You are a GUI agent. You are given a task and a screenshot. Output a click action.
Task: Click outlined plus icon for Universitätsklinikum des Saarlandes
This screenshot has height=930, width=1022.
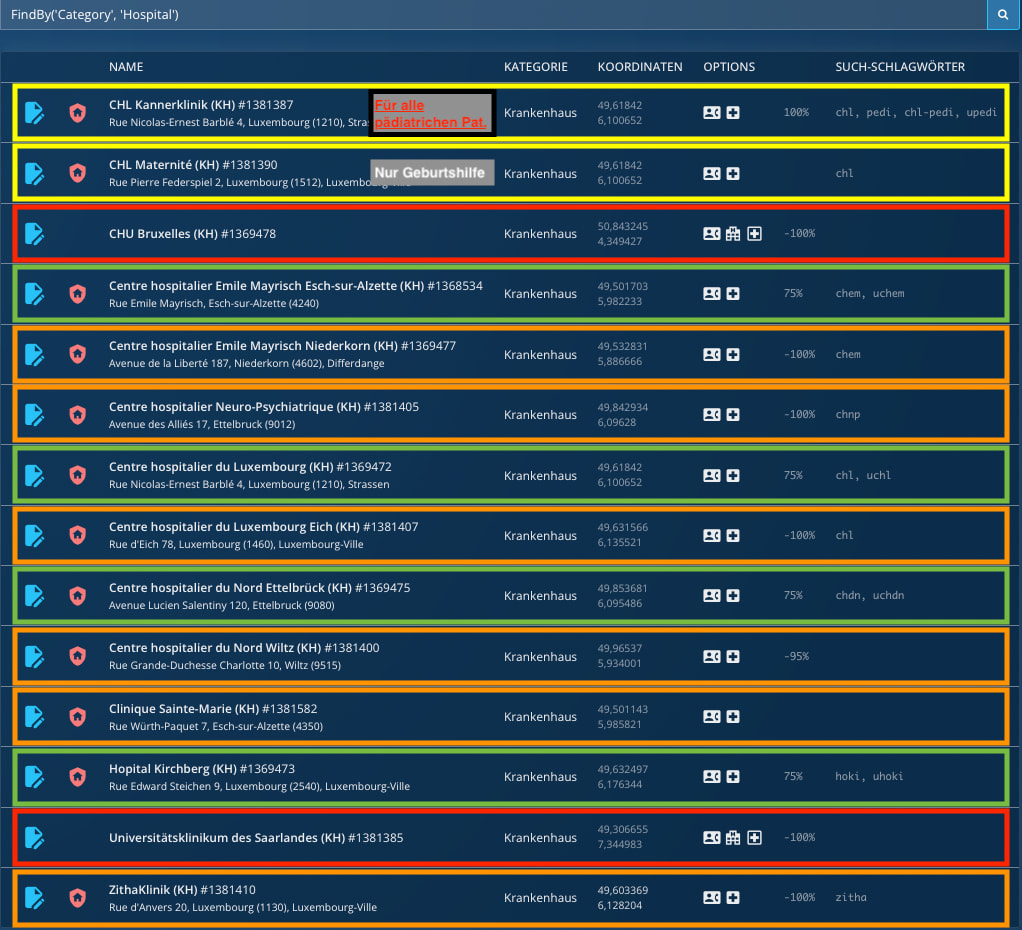click(754, 837)
